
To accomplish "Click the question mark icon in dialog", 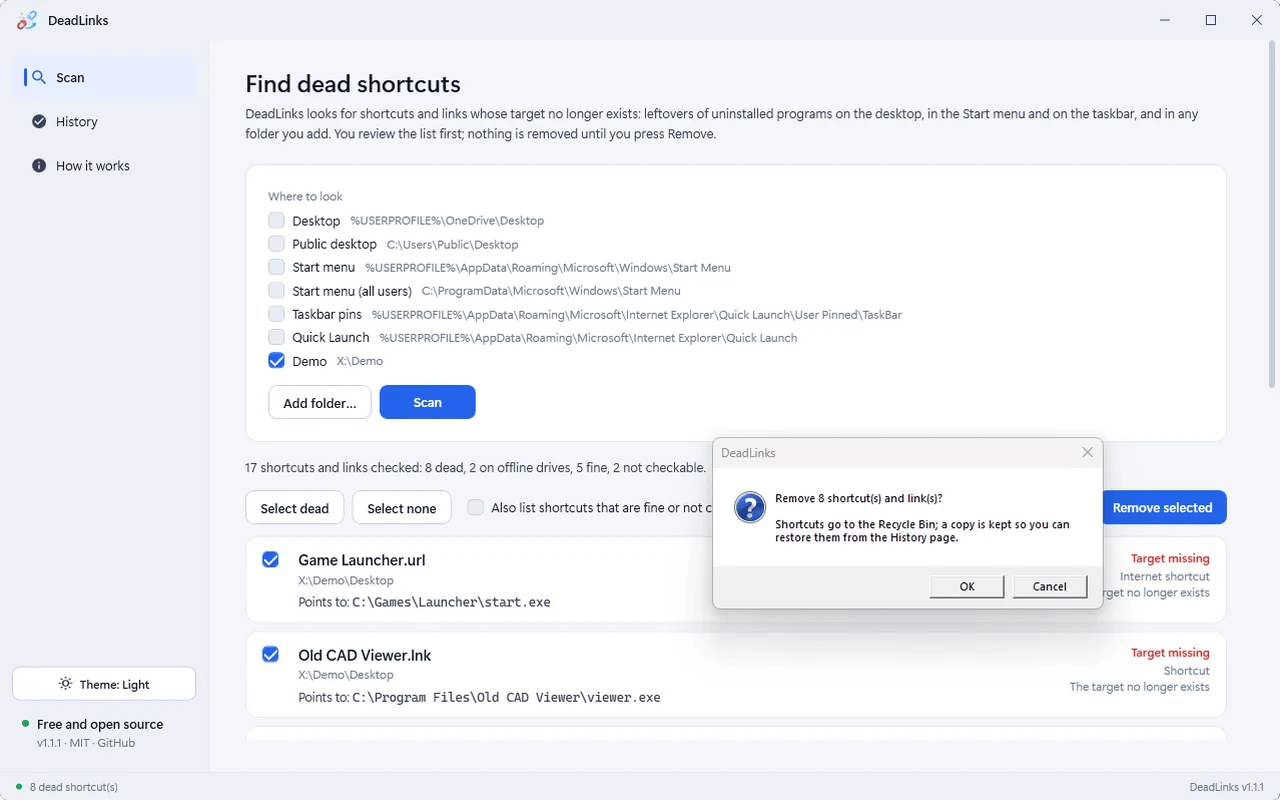I will click(750, 507).
